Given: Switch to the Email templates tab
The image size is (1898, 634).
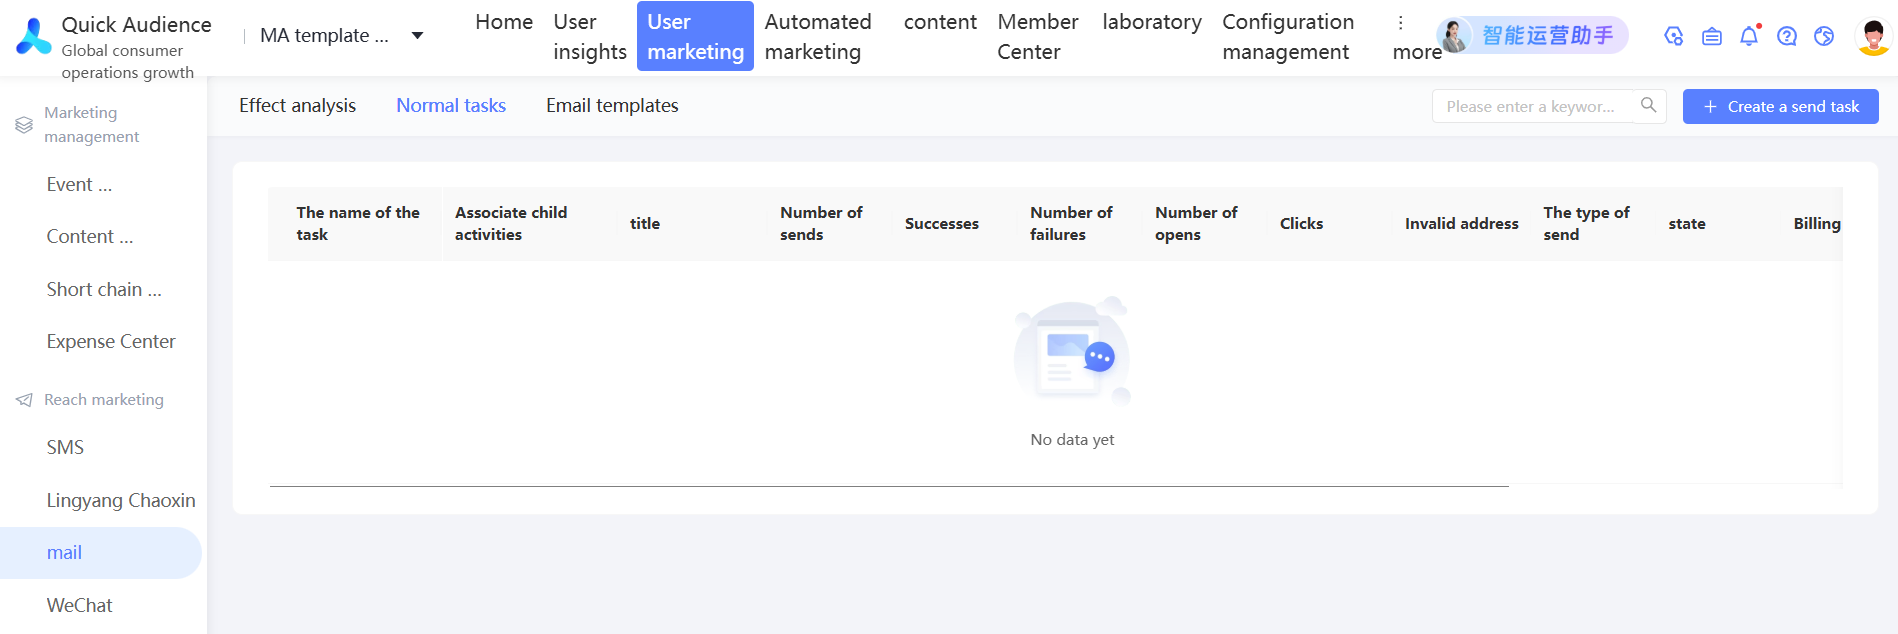Looking at the screenshot, I should pyautogui.click(x=612, y=106).
